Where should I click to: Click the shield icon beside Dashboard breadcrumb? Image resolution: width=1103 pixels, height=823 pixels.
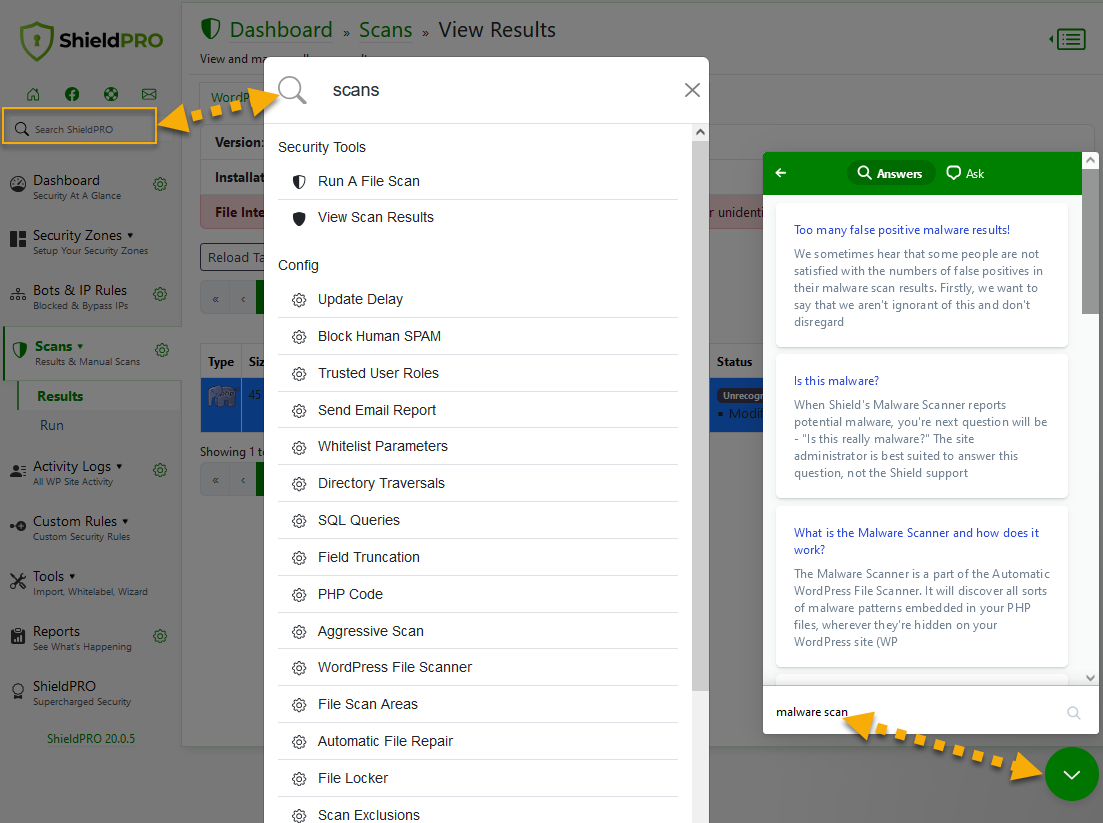(x=210, y=30)
